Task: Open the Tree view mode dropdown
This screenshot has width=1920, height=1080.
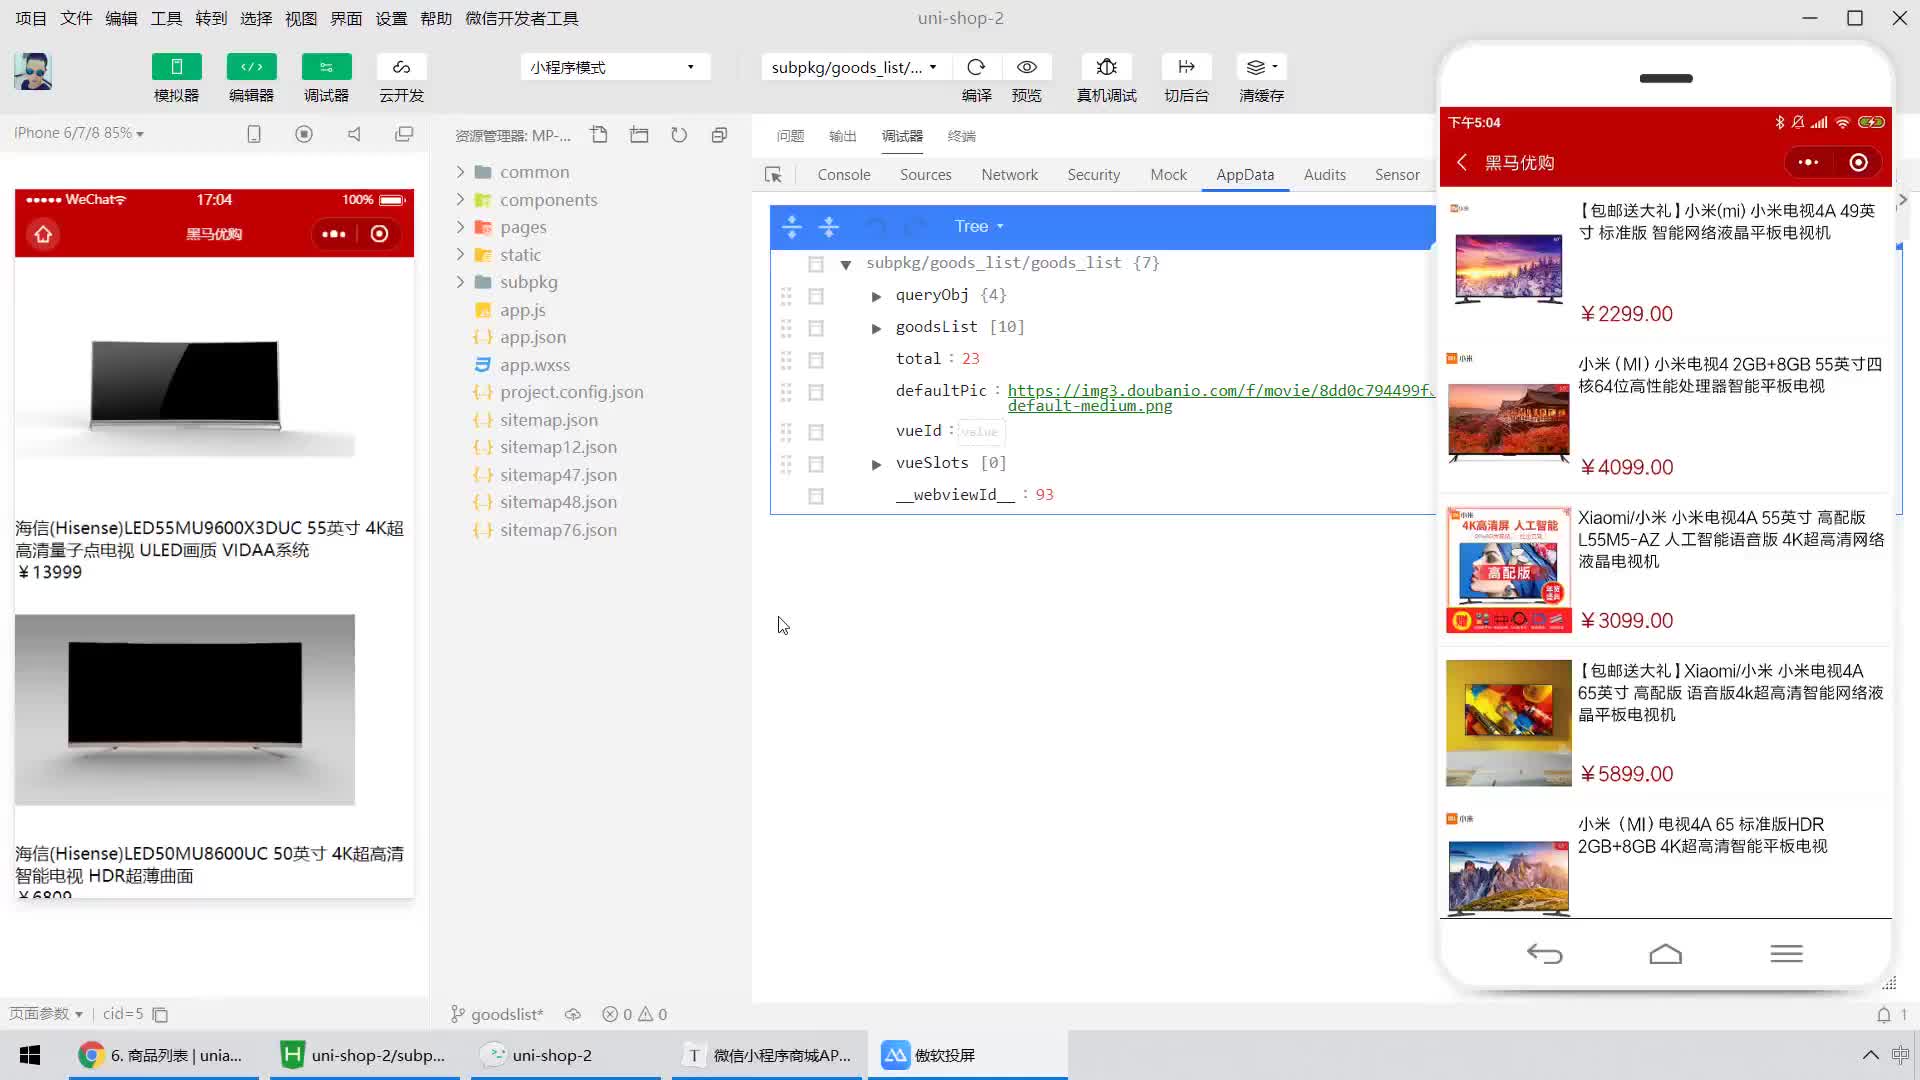Action: coord(978,227)
